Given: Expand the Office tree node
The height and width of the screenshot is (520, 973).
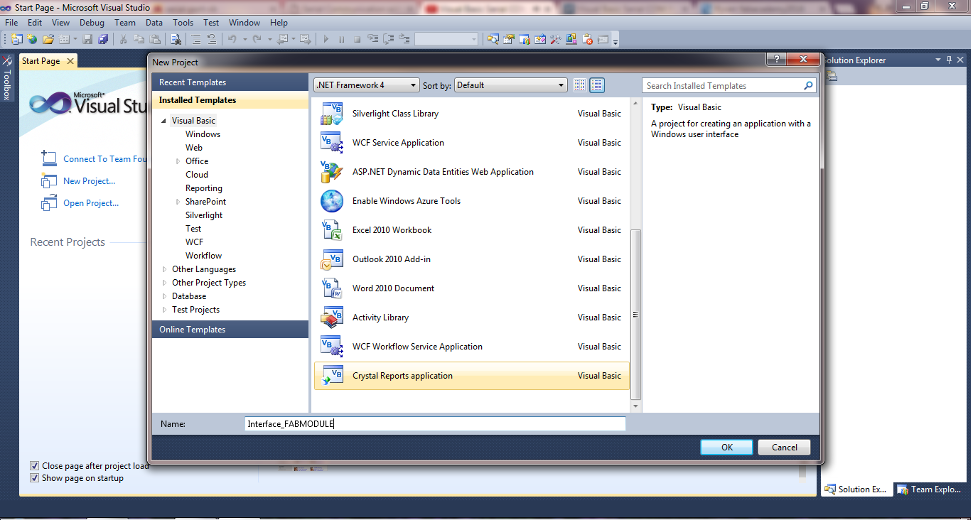Looking at the screenshot, I should (x=177, y=161).
